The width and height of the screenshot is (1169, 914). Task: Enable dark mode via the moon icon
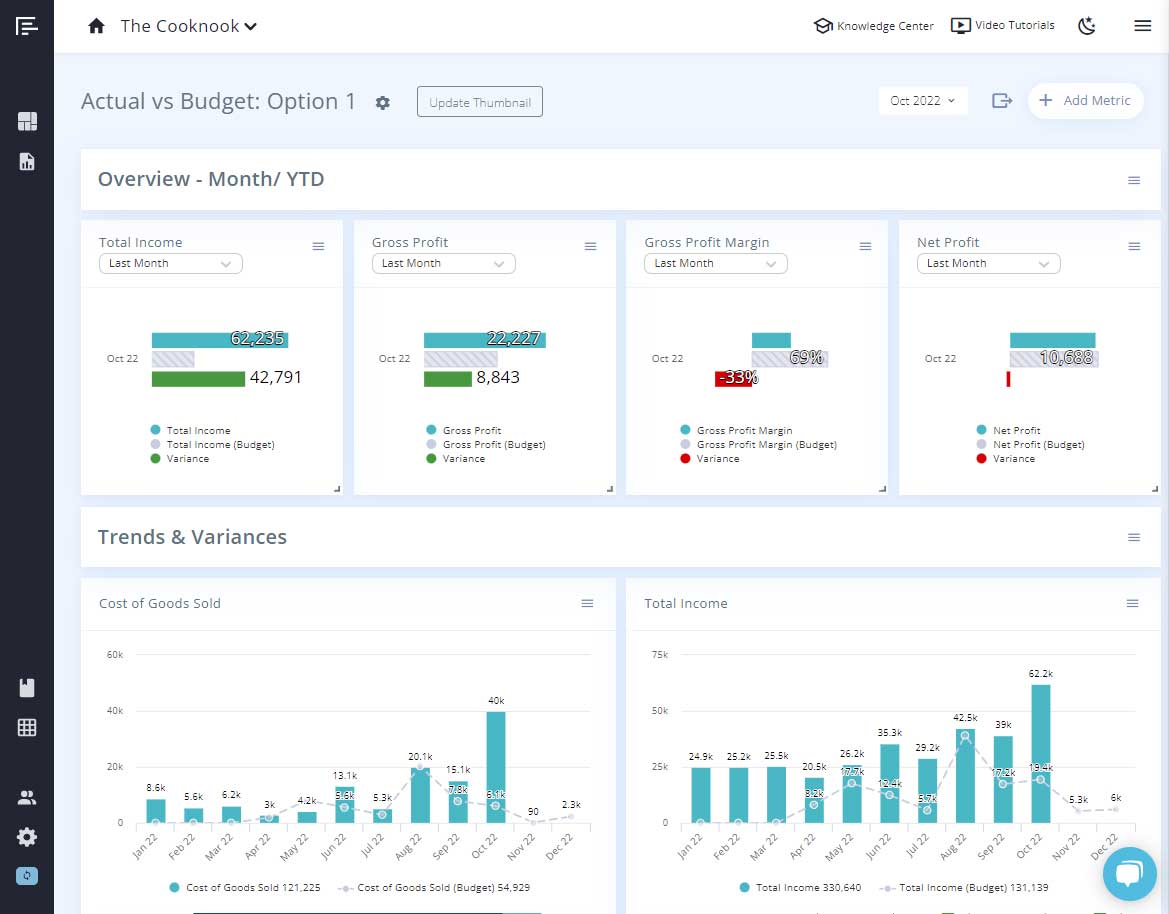1087,26
